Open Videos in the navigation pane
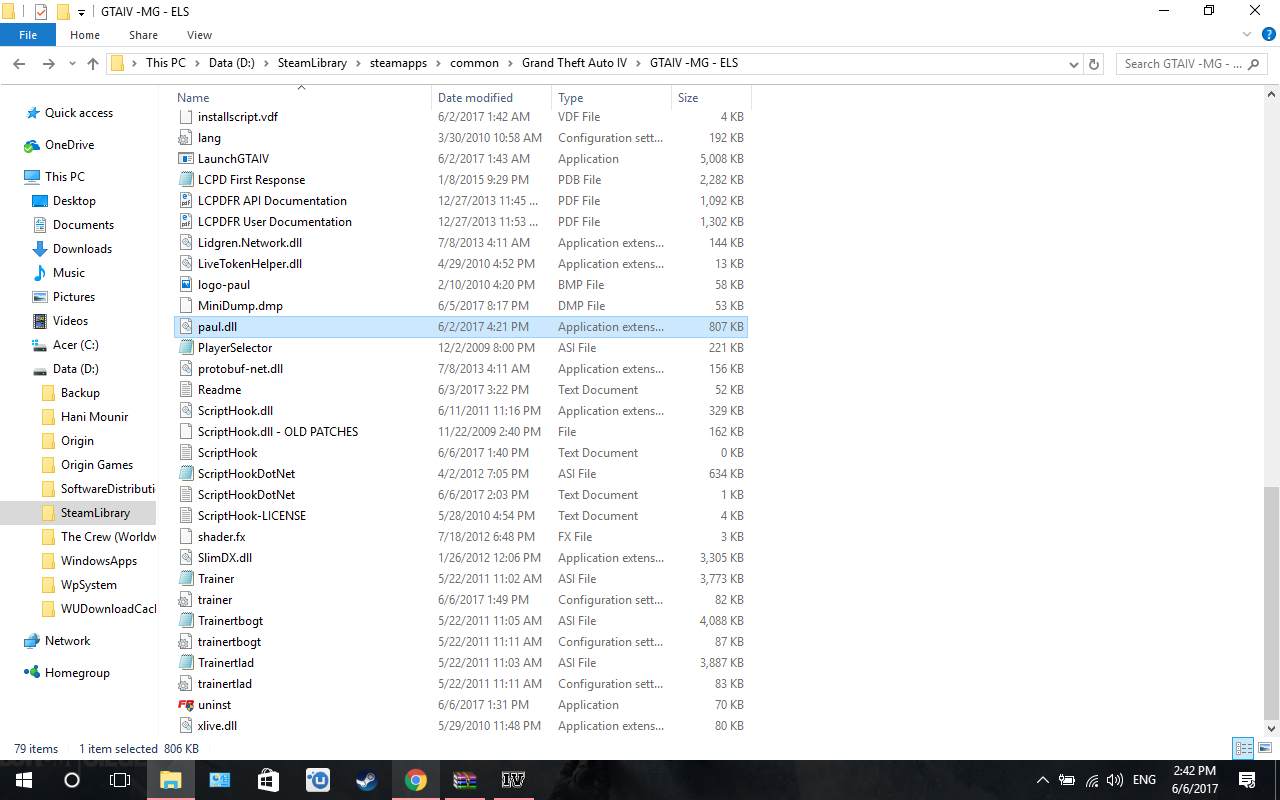Screen dimensions: 1280x800 [x=71, y=321]
